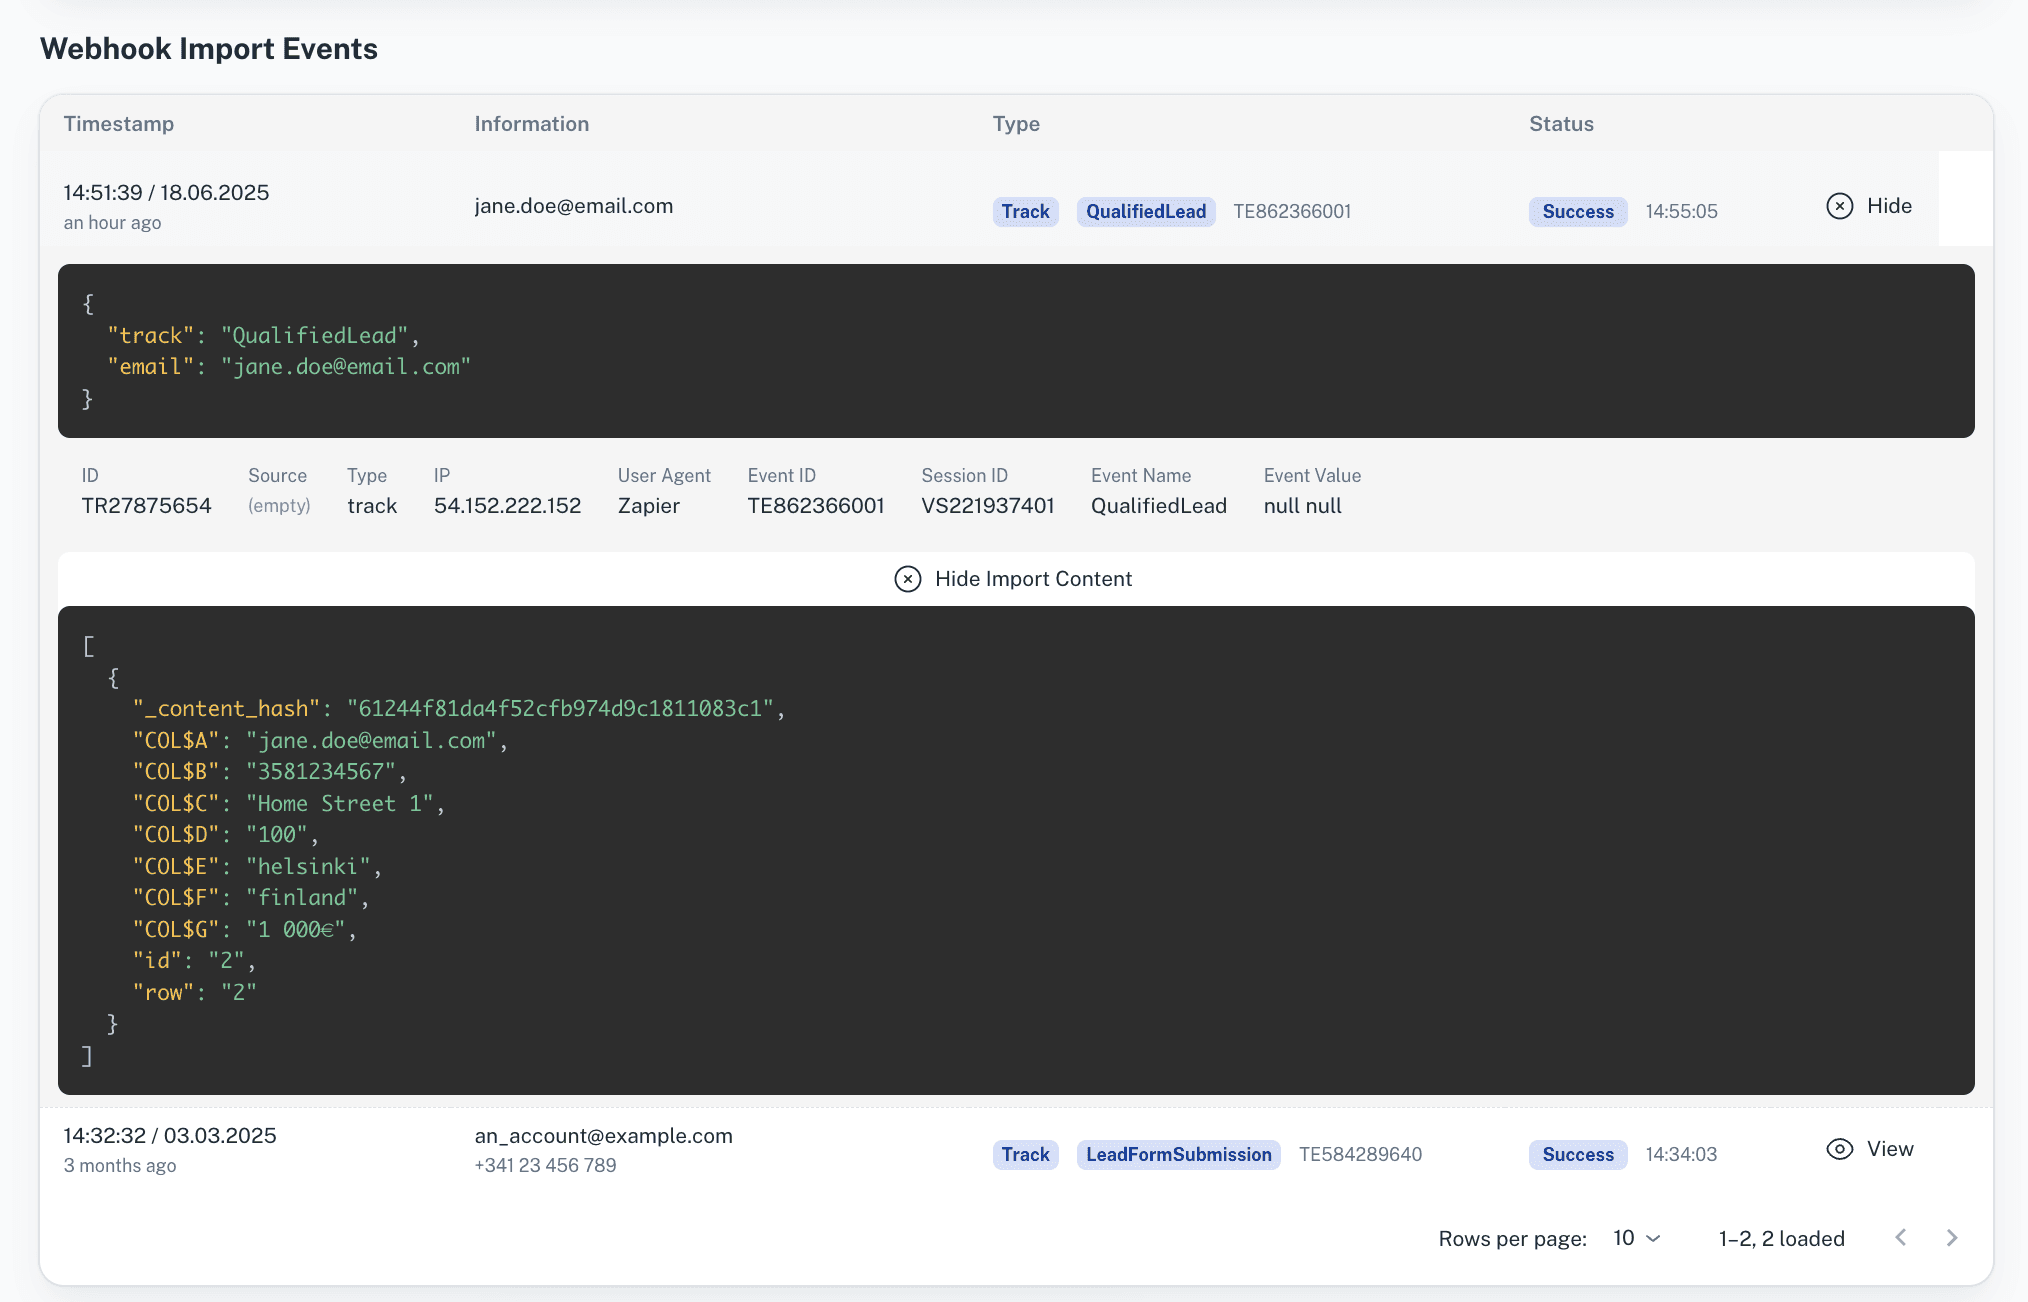Click Track badge in an_account row
2028x1302 pixels.
click(1025, 1154)
